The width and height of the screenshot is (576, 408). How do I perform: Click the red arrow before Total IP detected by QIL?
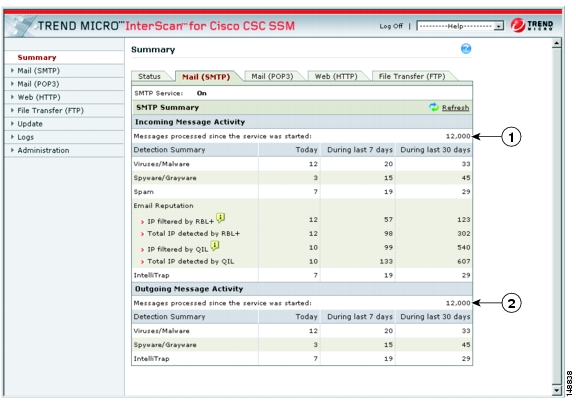coord(143,262)
